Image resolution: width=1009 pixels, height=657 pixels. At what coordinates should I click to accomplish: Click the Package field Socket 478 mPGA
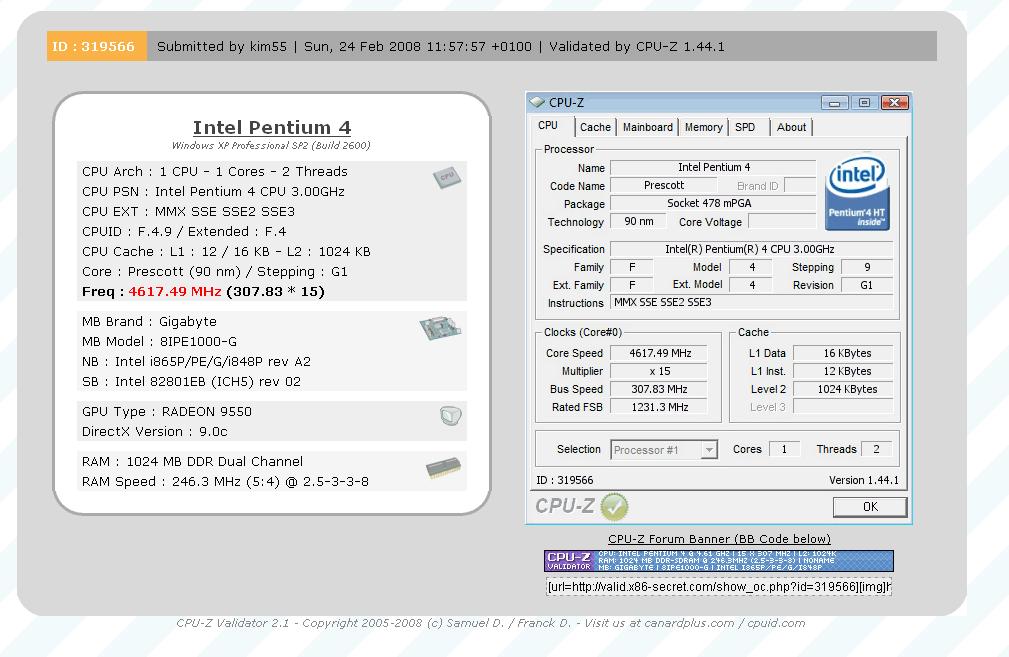click(x=713, y=203)
